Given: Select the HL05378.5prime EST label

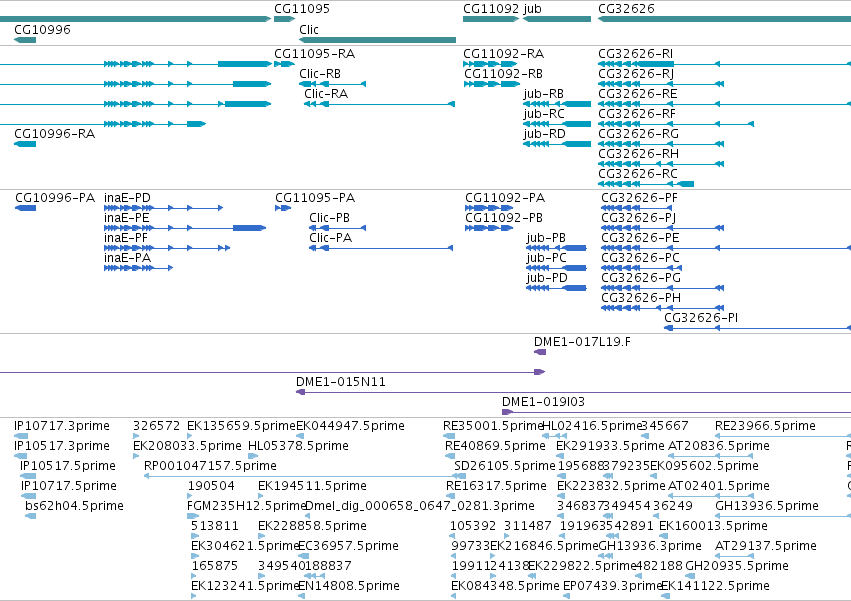Looking at the screenshot, I should 299,446.
